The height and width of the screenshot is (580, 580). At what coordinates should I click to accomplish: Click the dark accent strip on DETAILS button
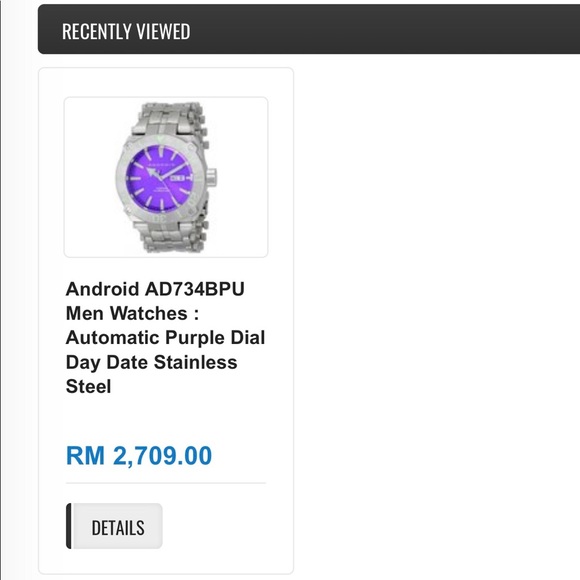pyautogui.click(x=69, y=526)
